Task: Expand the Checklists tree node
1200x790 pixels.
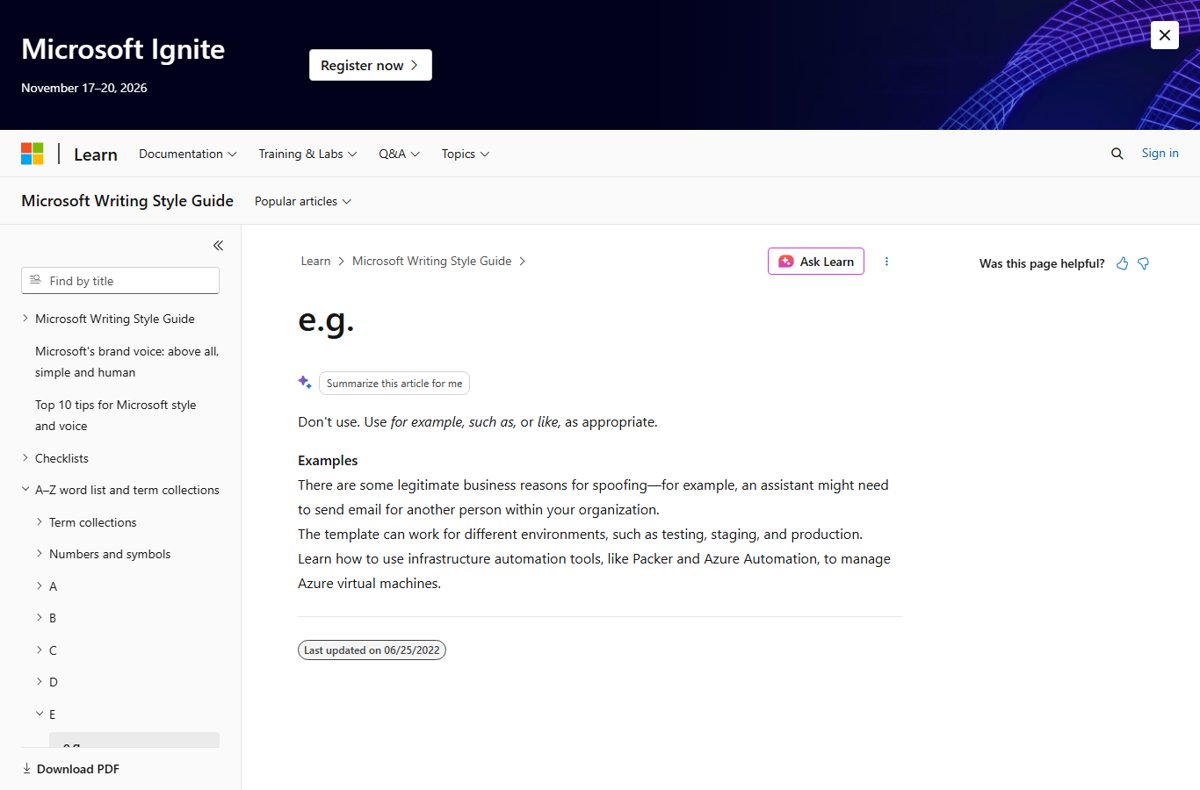Action: 26,458
